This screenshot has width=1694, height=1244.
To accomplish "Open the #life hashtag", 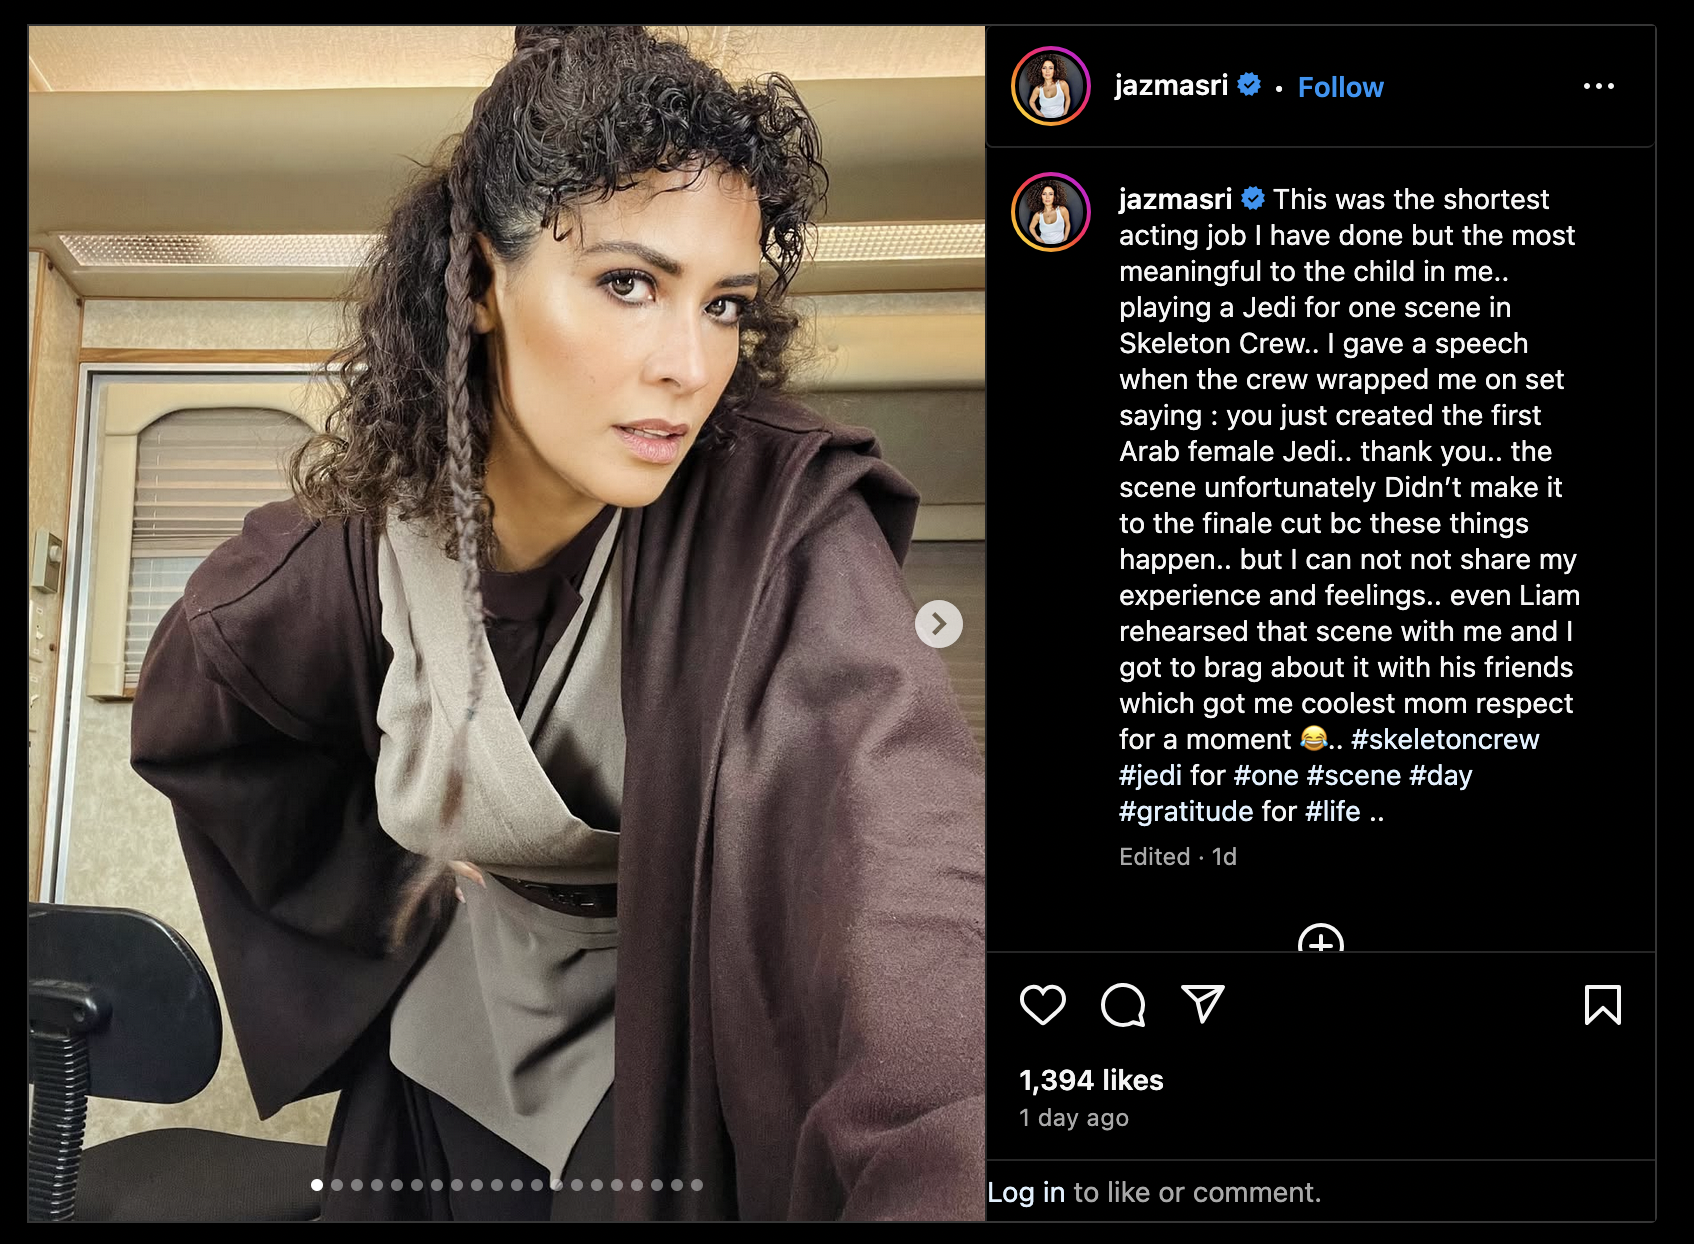I will point(1333,811).
